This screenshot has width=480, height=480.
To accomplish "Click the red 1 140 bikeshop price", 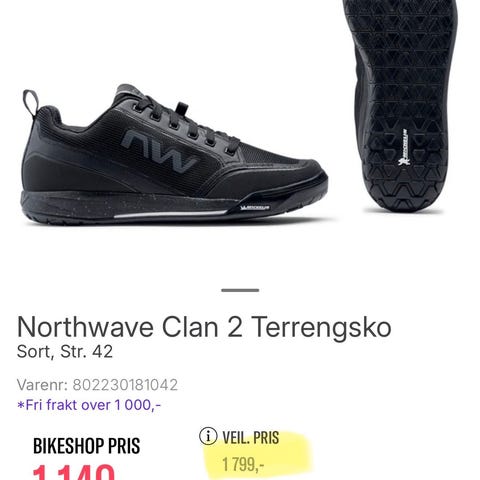I will tap(74, 472).
